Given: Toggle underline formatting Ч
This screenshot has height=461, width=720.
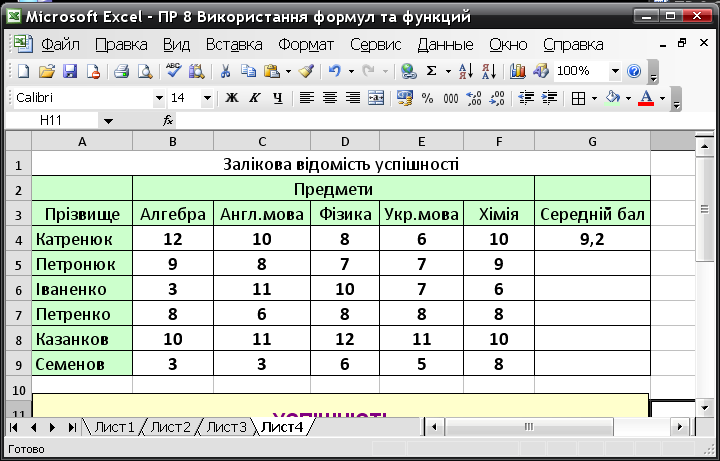Looking at the screenshot, I should pyautogui.click(x=278, y=98).
